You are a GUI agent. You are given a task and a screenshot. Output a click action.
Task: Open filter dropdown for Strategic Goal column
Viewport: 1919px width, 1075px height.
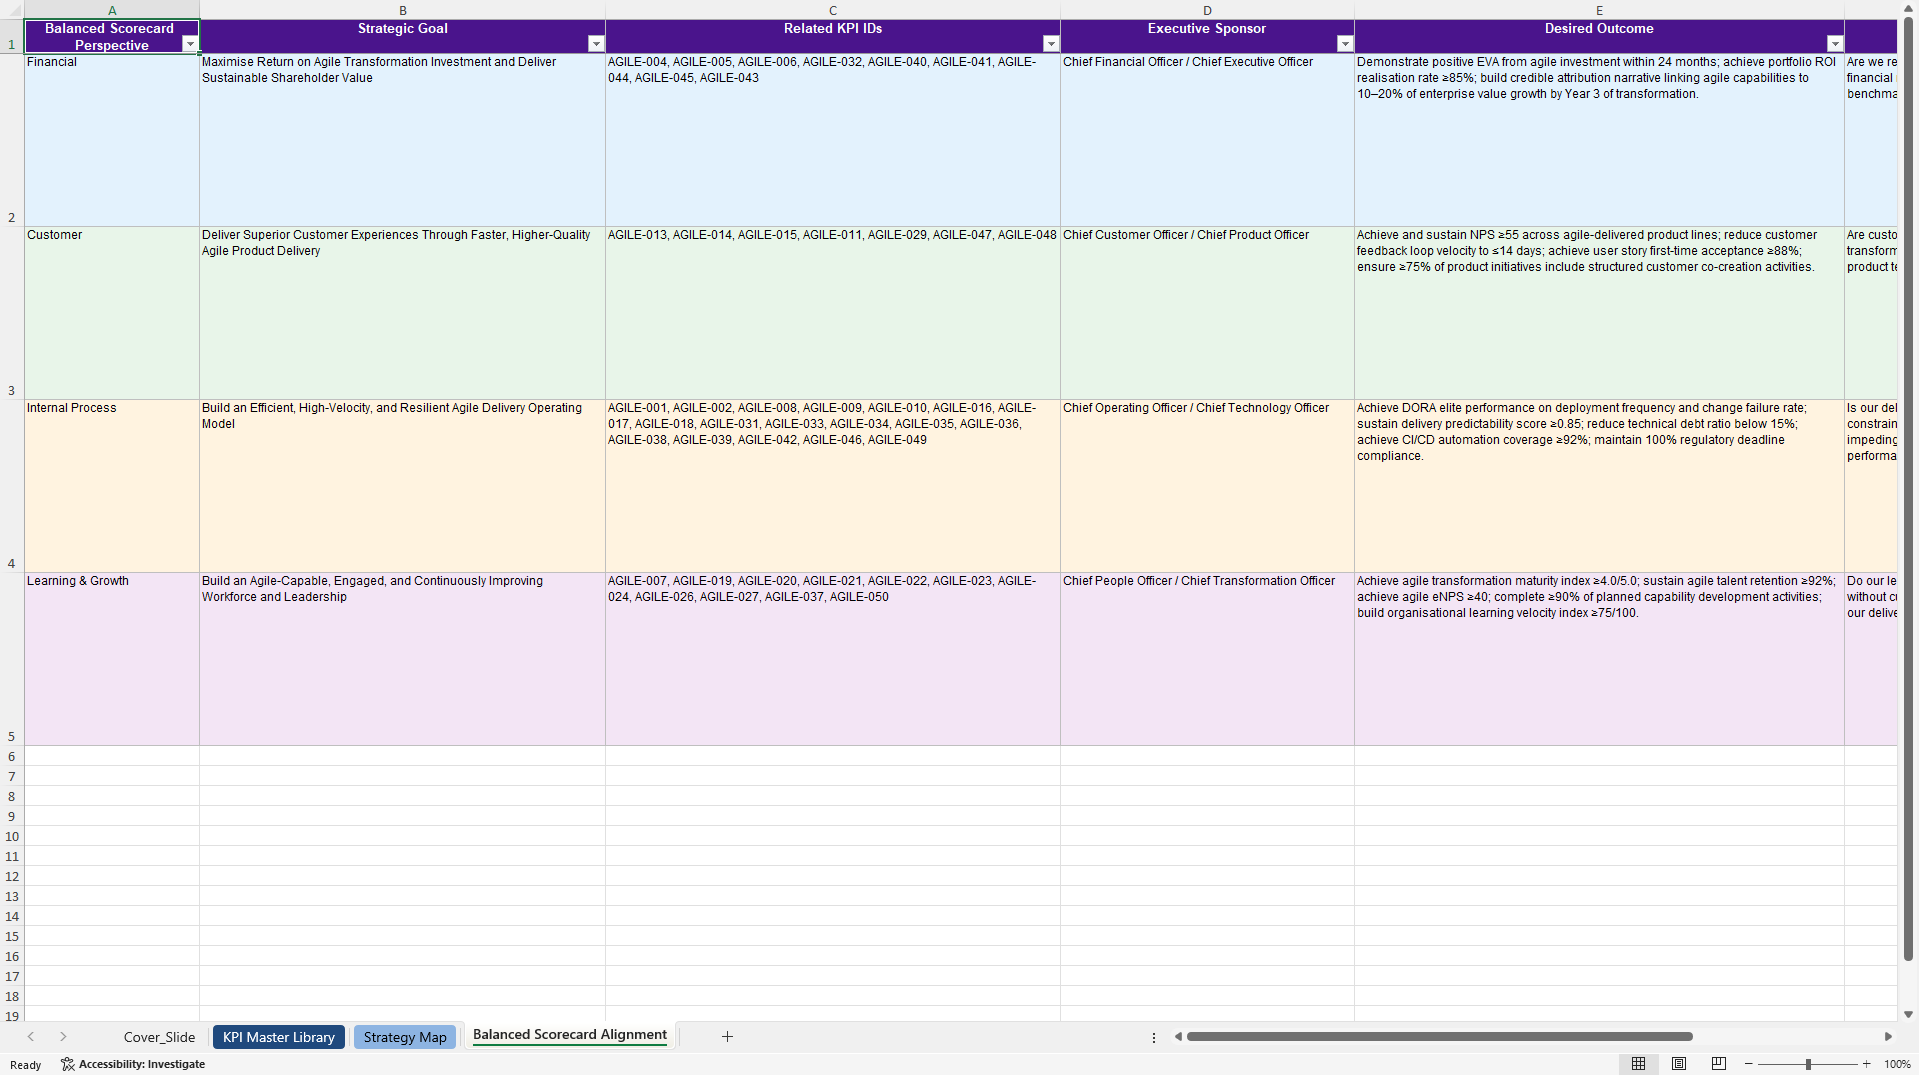596,44
